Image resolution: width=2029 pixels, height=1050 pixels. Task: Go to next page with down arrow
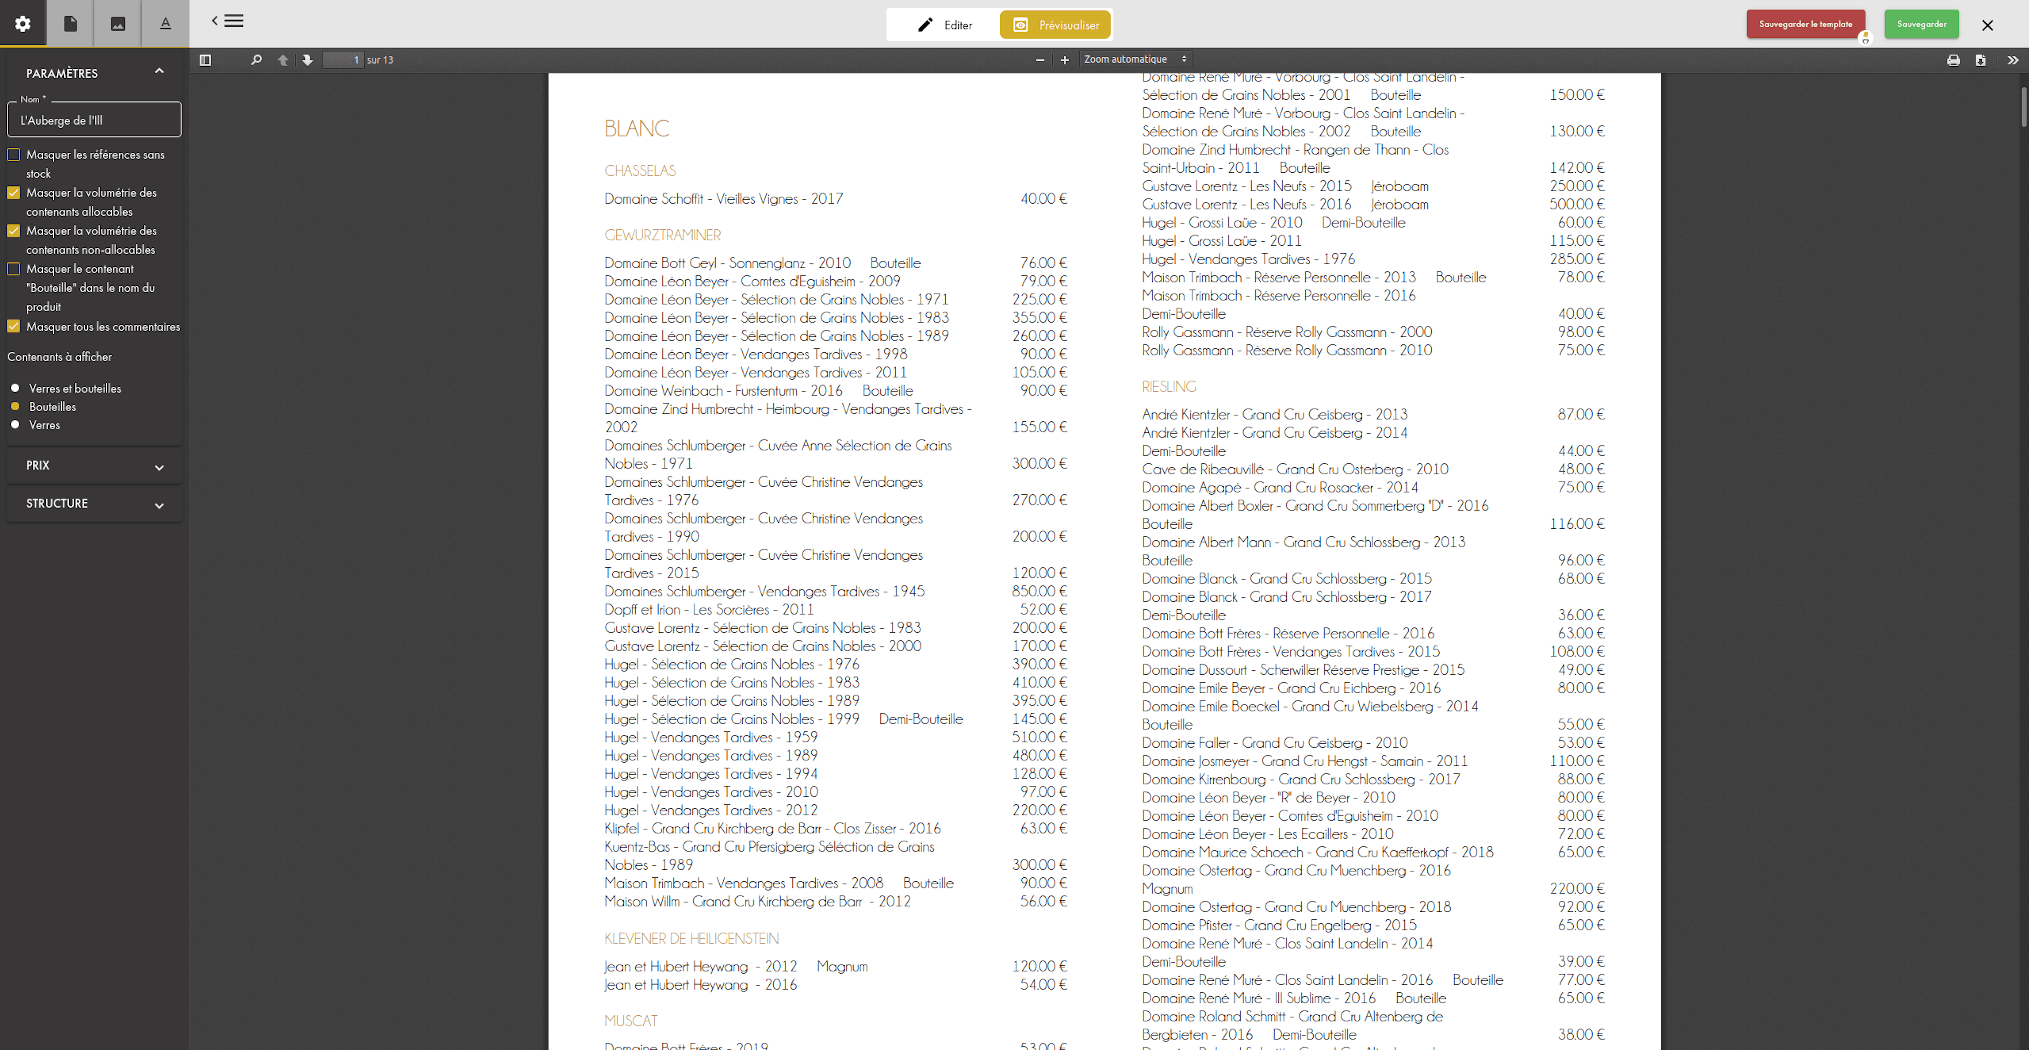click(x=307, y=60)
